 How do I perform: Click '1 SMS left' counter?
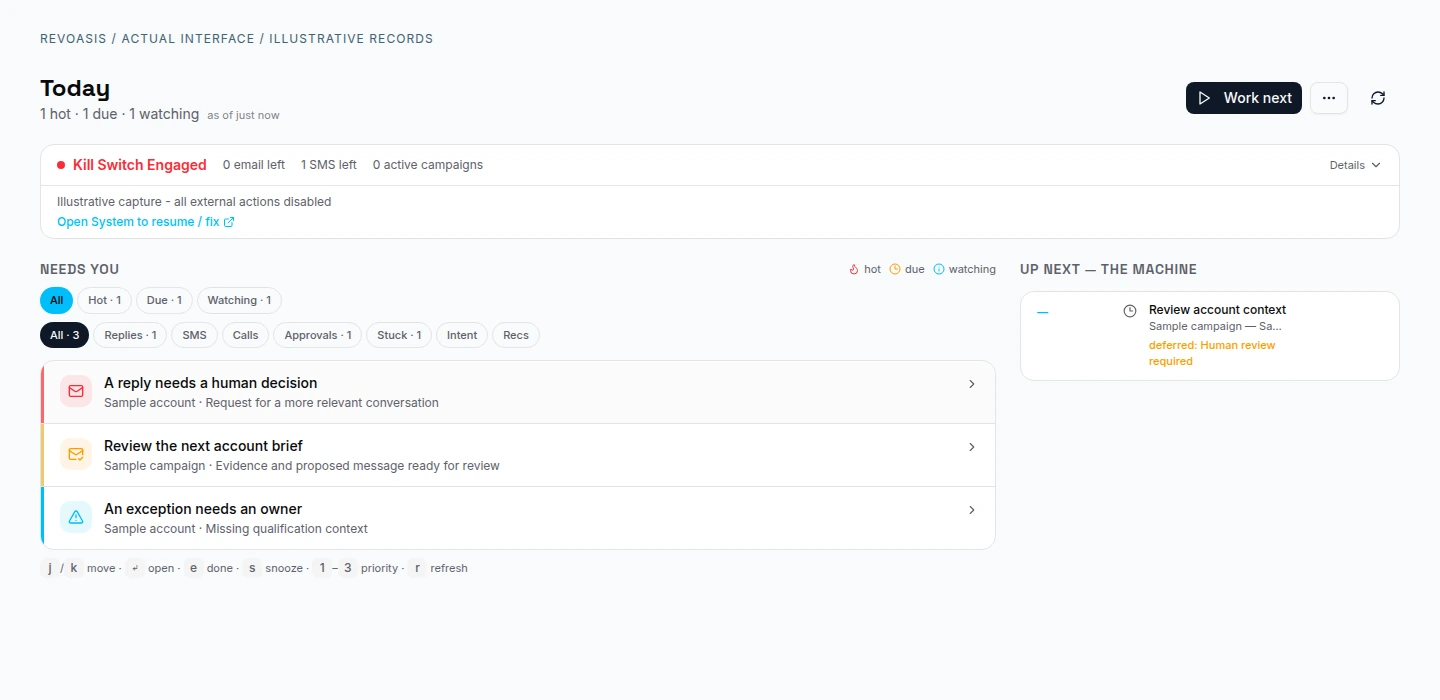click(x=329, y=165)
